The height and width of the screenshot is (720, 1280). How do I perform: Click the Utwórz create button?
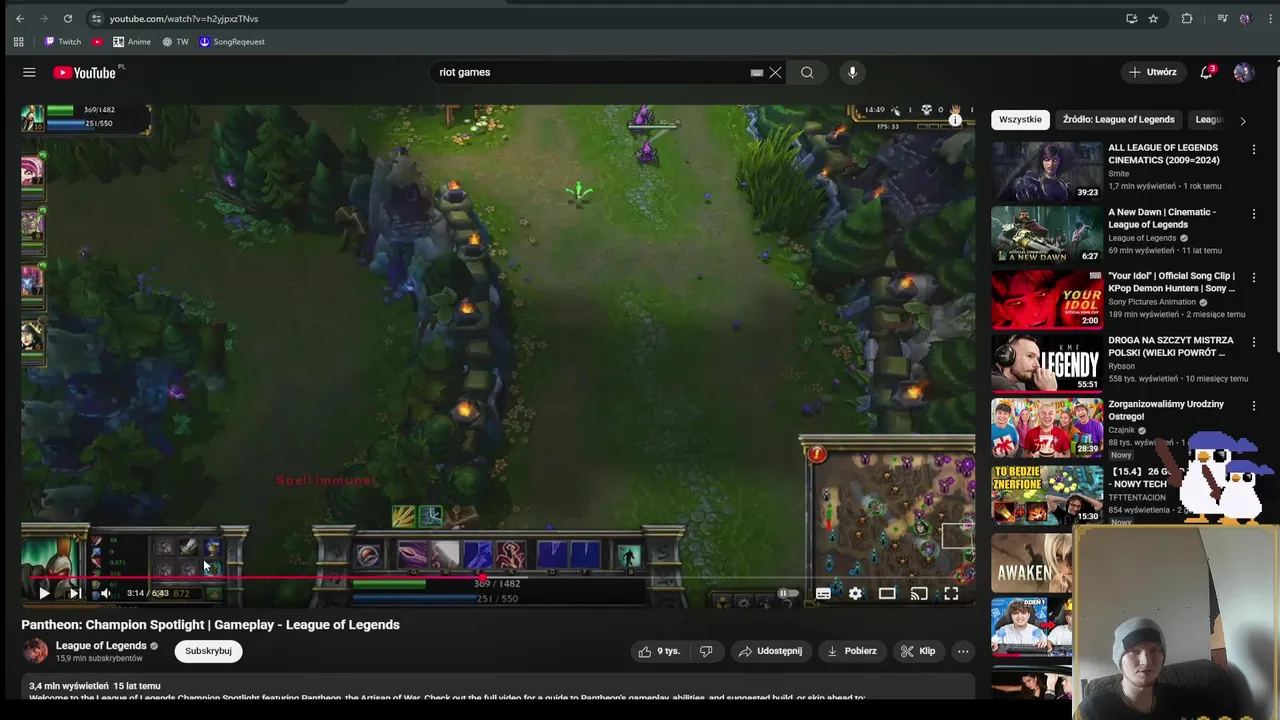tap(1152, 72)
